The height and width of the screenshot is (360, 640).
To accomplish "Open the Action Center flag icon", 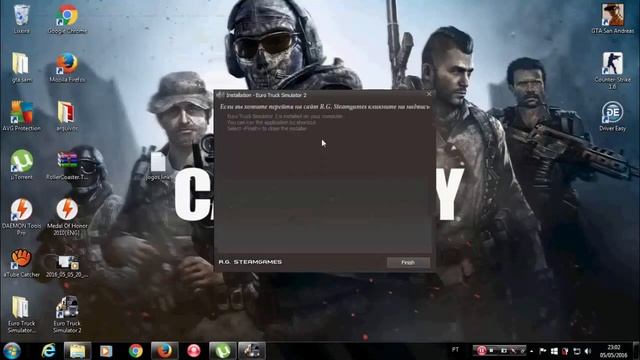I will (543, 351).
